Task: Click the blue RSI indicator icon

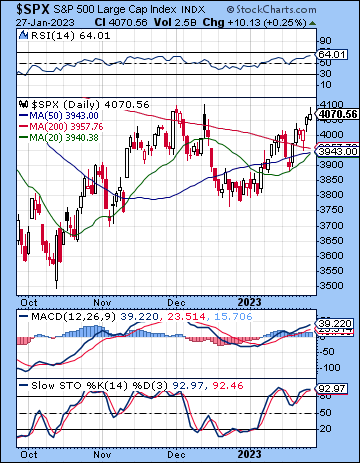Action: pyautogui.click(x=24, y=35)
